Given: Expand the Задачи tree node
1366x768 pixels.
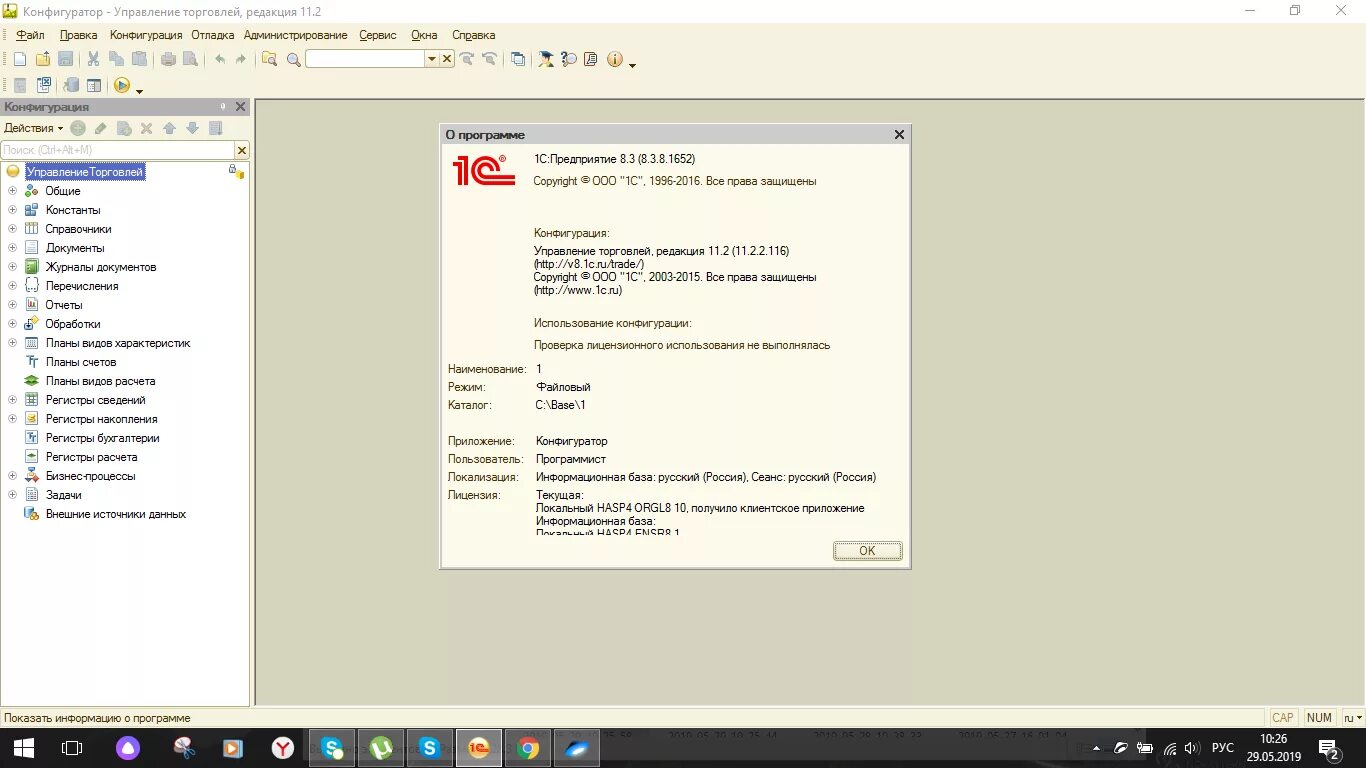Looking at the screenshot, I should pos(12,495).
